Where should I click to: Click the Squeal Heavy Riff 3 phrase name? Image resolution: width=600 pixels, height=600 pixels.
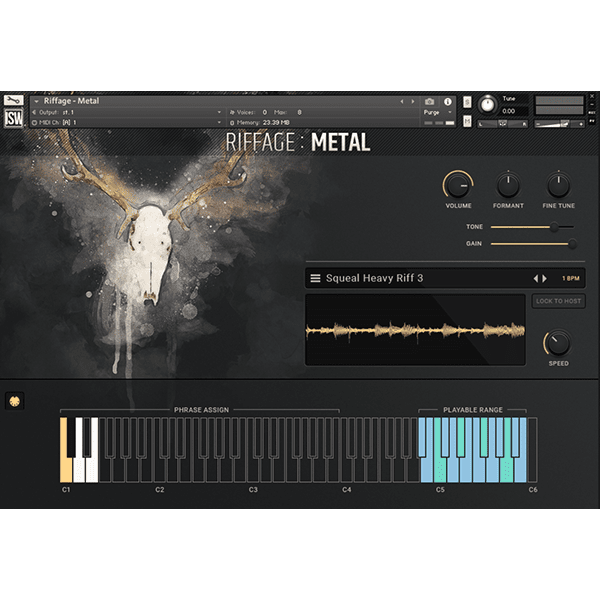(374, 278)
